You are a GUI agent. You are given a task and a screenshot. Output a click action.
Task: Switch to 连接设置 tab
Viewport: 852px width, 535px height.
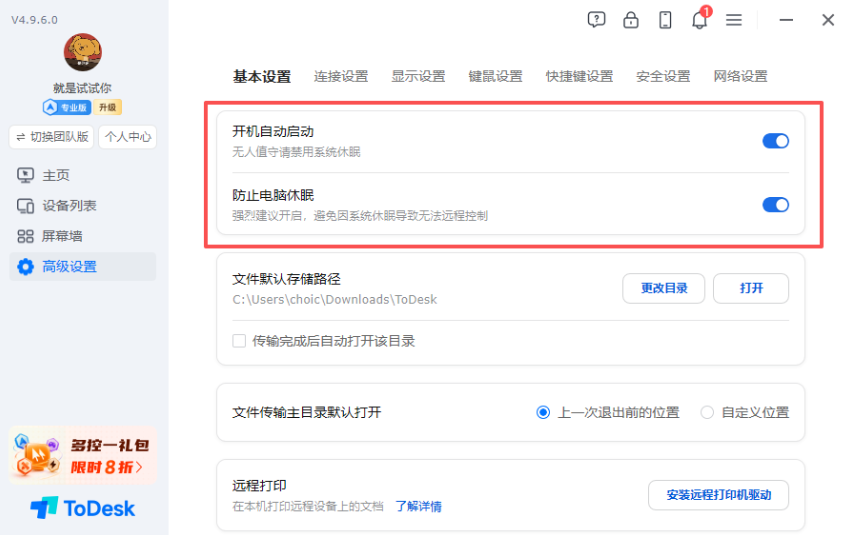pos(341,77)
